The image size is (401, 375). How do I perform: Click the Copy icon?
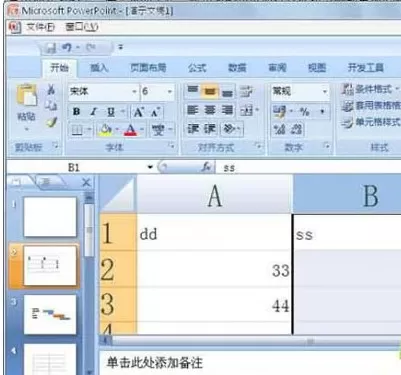[x=51, y=105]
